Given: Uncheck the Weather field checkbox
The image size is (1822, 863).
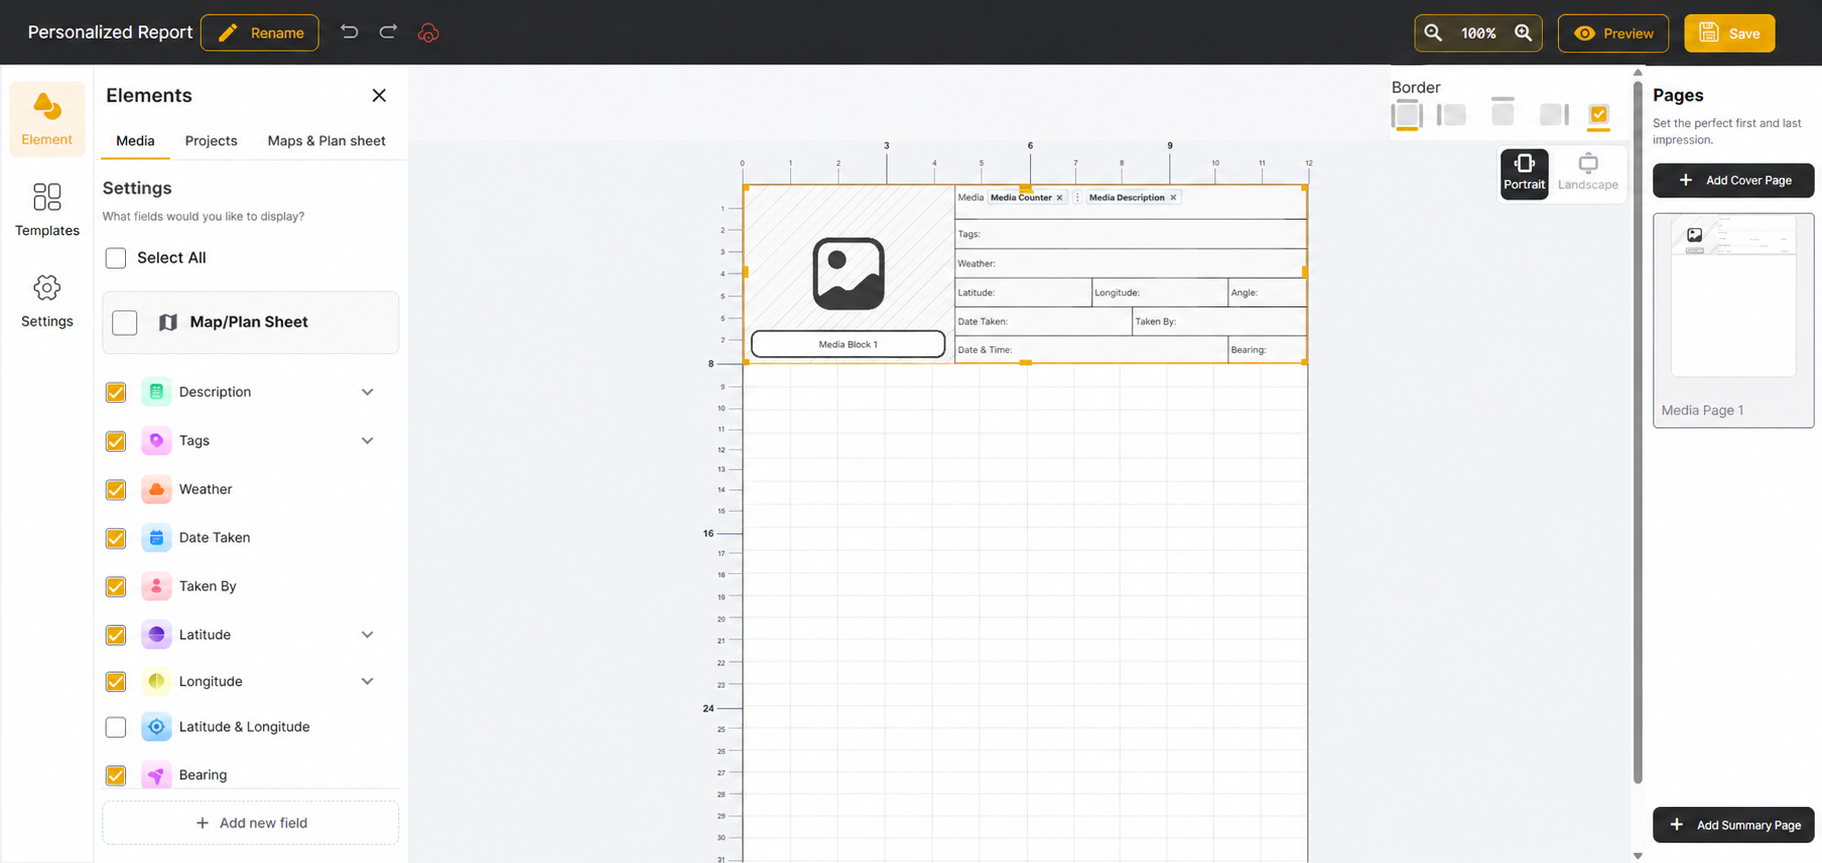Looking at the screenshot, I should coord(116,490).
